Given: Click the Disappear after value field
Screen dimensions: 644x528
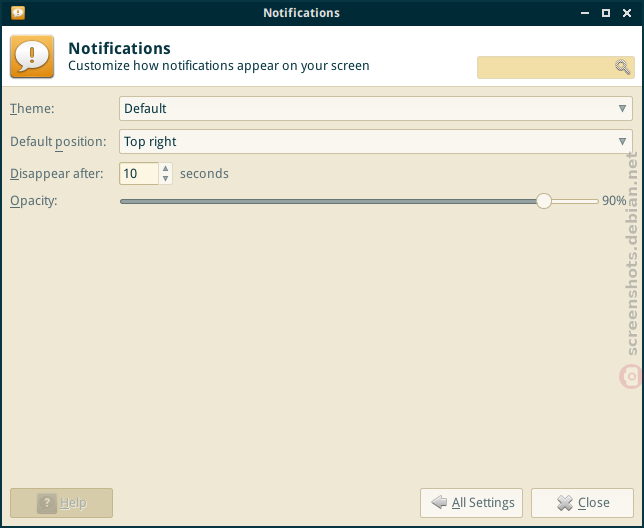Looking at the screenshot, I should pyautogui.click(x=139, y=173).
